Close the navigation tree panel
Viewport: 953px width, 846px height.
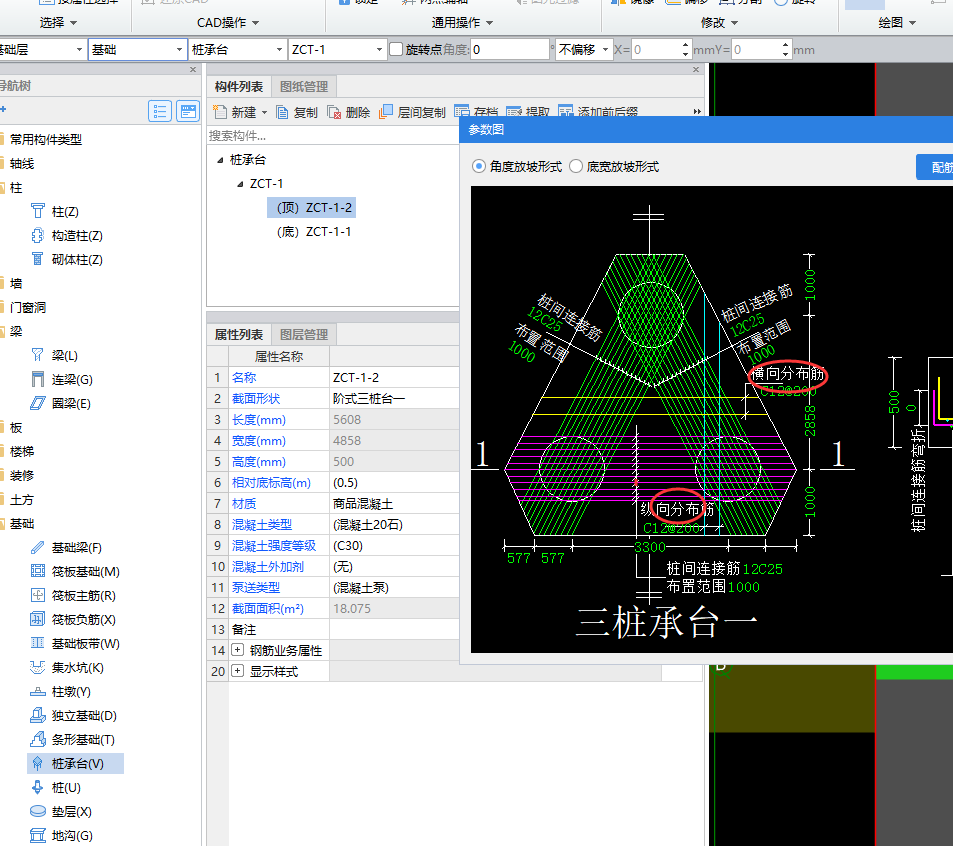click(x=193, y=70)
